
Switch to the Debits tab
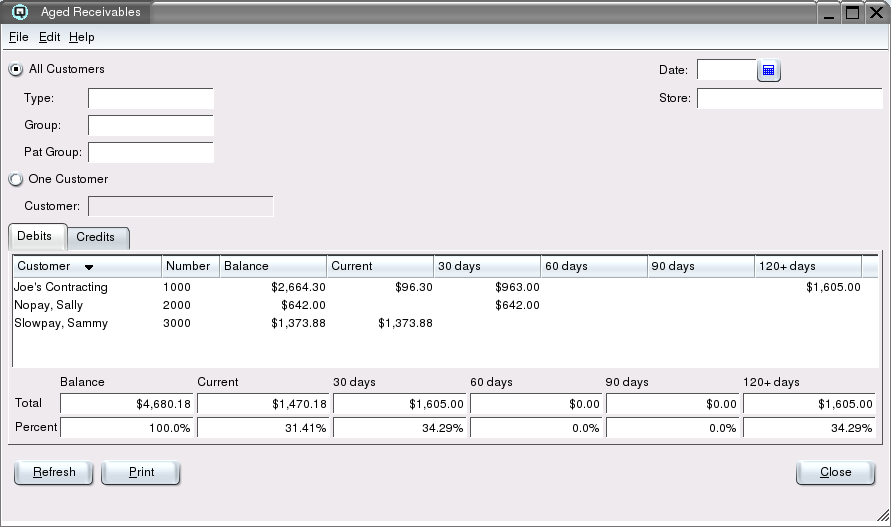[38, 236]
